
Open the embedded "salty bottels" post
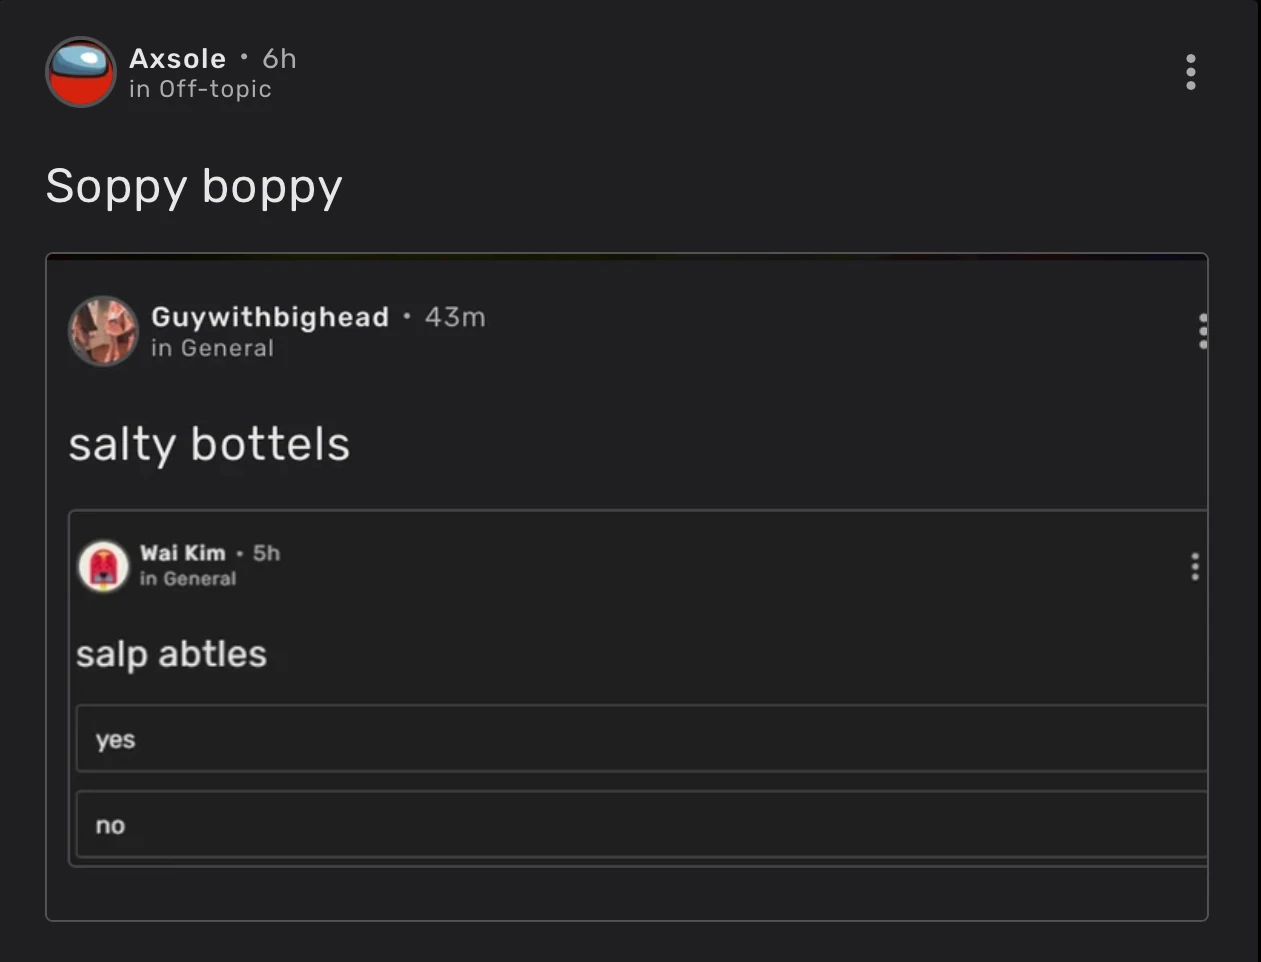(x=209, y=443)
